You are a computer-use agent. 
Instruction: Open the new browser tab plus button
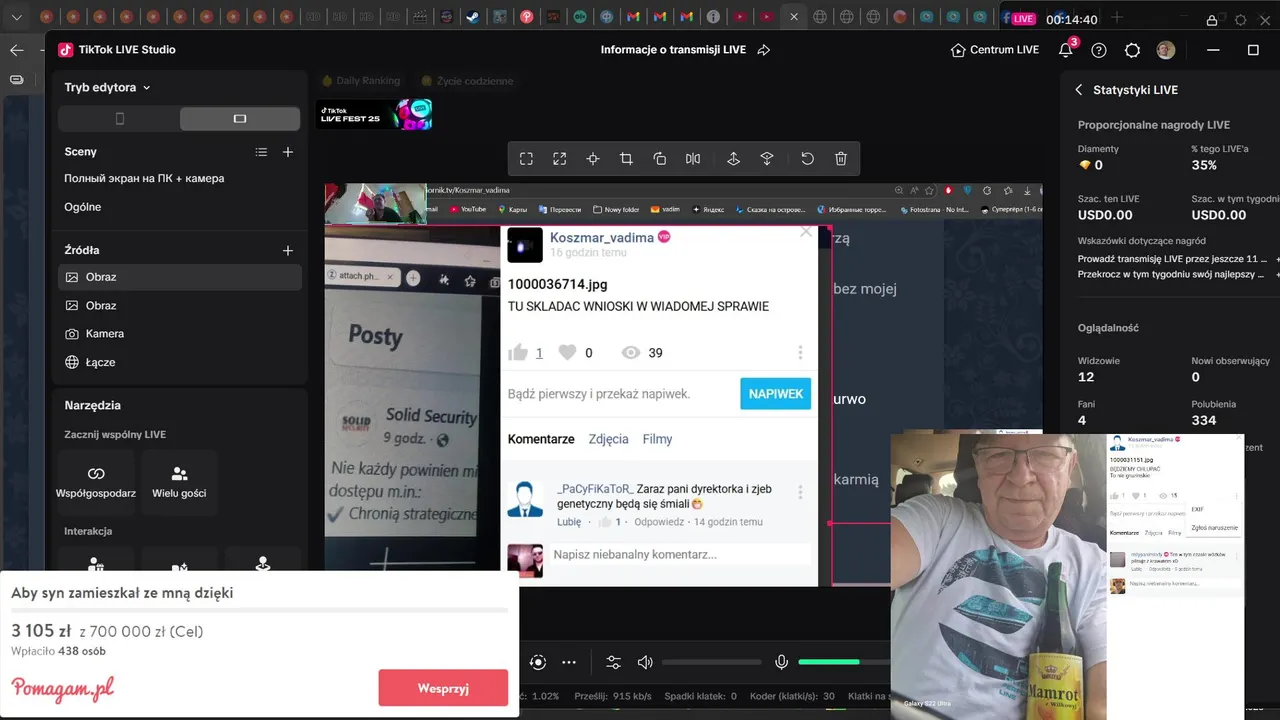coord(1117,18)
